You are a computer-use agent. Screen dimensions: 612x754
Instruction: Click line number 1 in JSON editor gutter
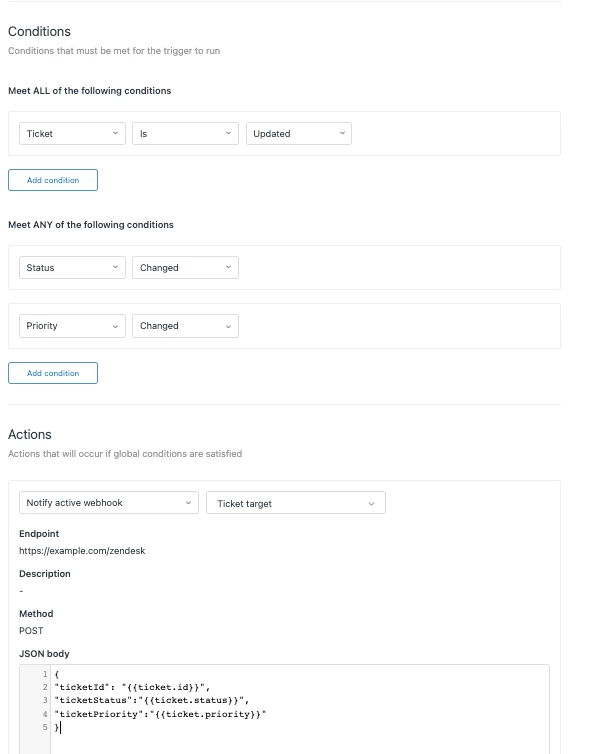coord(45,674)
